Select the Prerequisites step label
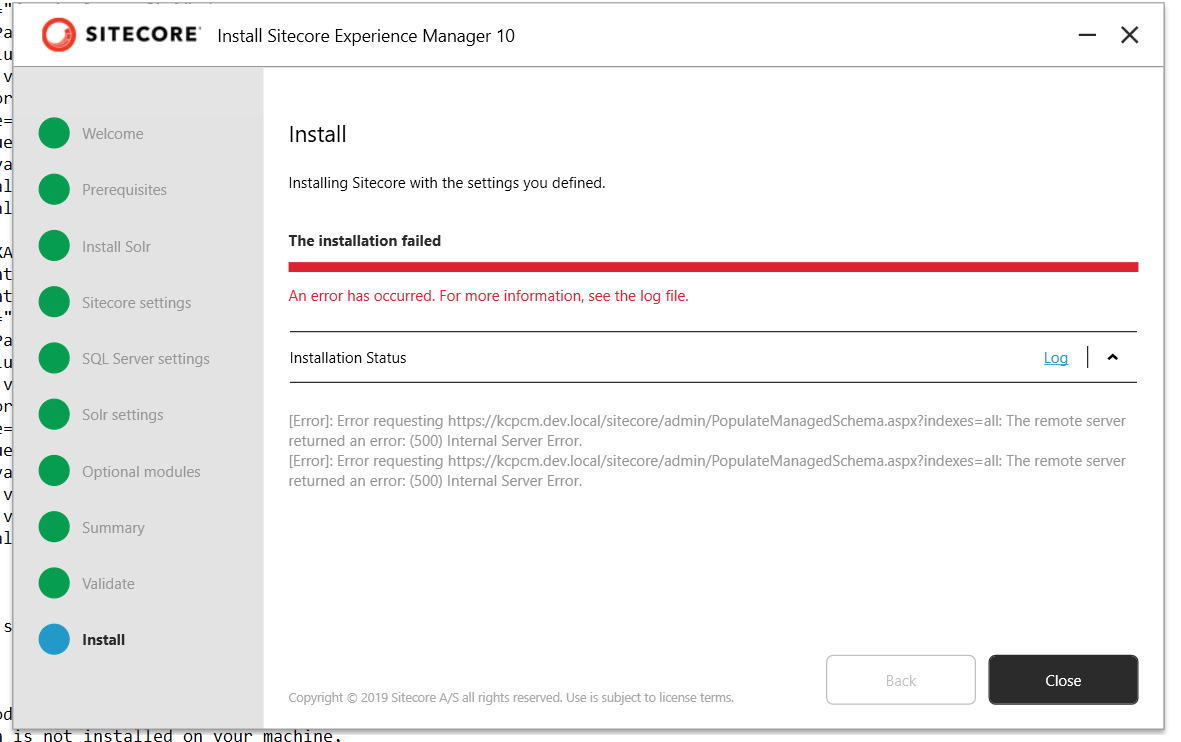The width and height of the screenshot is (1181, 742). point(124,190)
